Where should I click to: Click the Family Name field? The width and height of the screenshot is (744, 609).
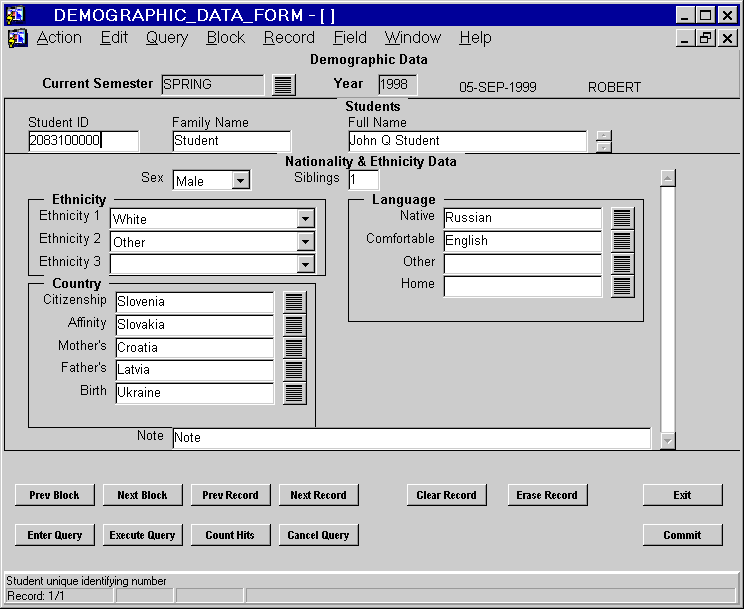click(232, 141)
